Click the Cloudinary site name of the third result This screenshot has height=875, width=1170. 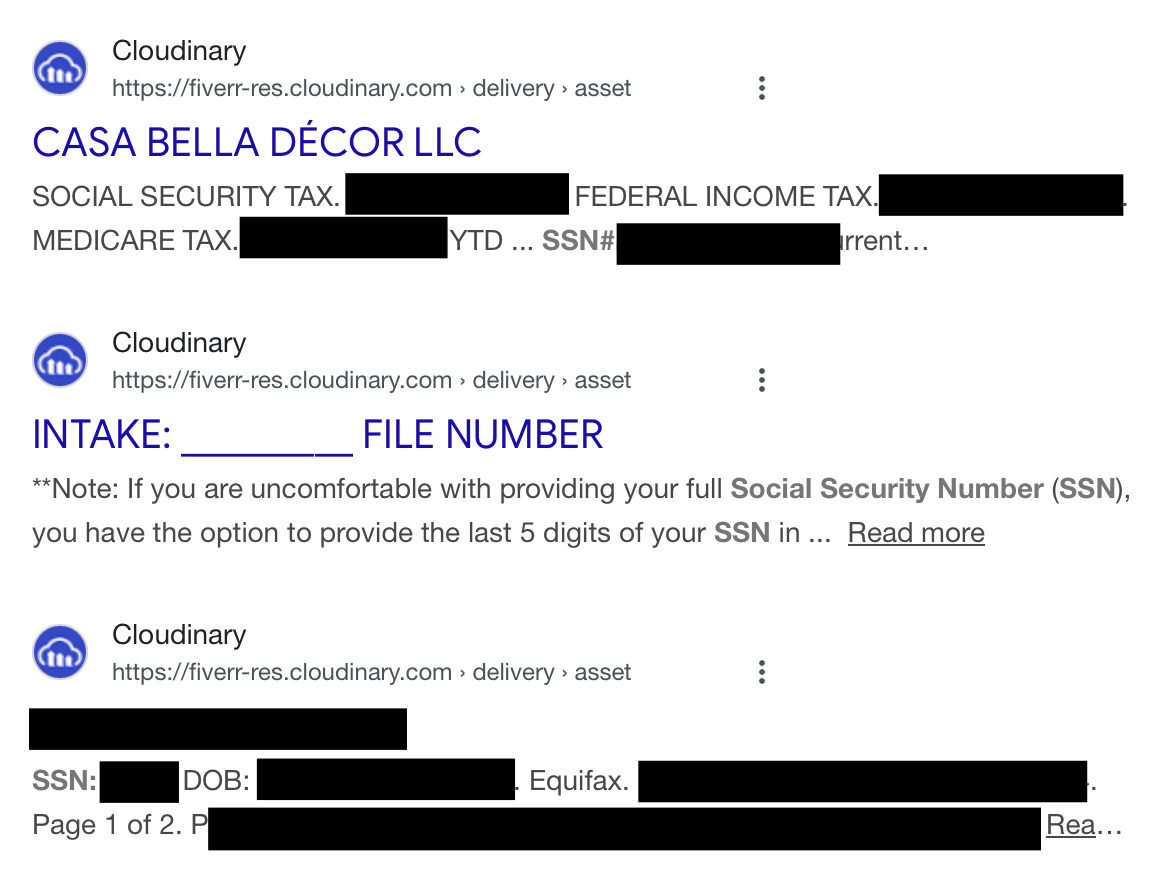pyautogui.click(x=179, y=635)
